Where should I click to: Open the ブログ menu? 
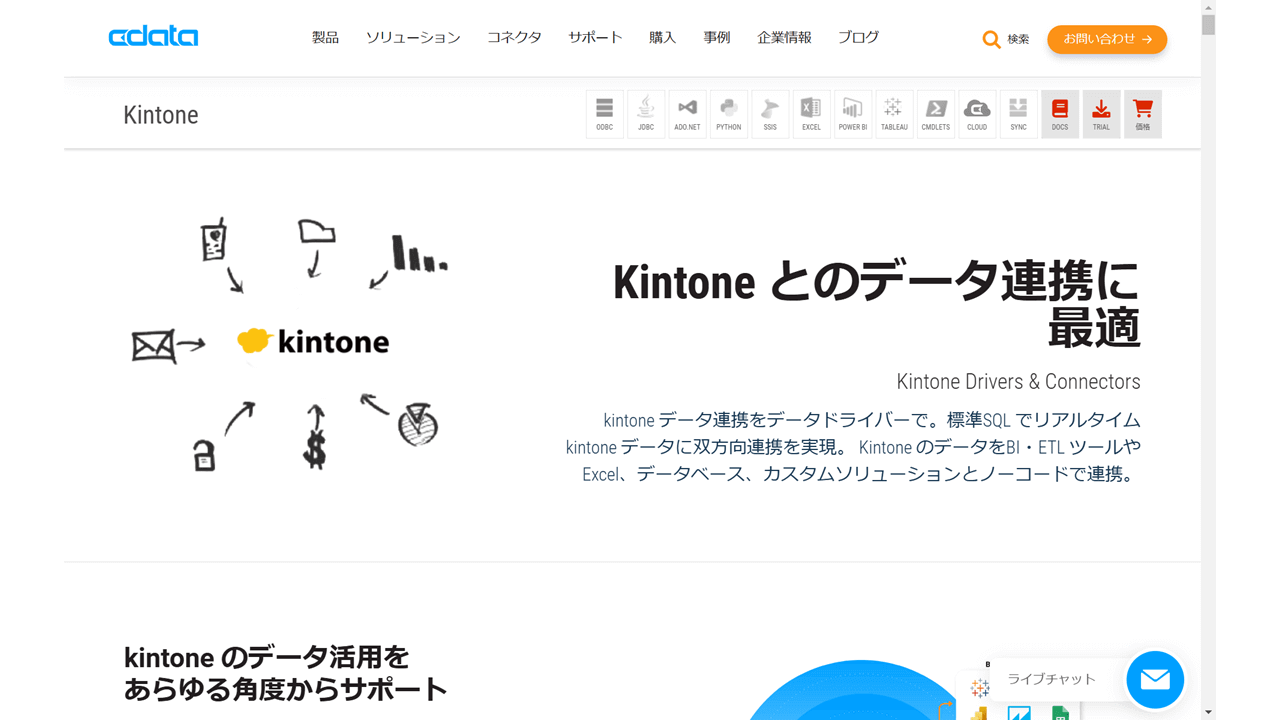click(858, 38)
